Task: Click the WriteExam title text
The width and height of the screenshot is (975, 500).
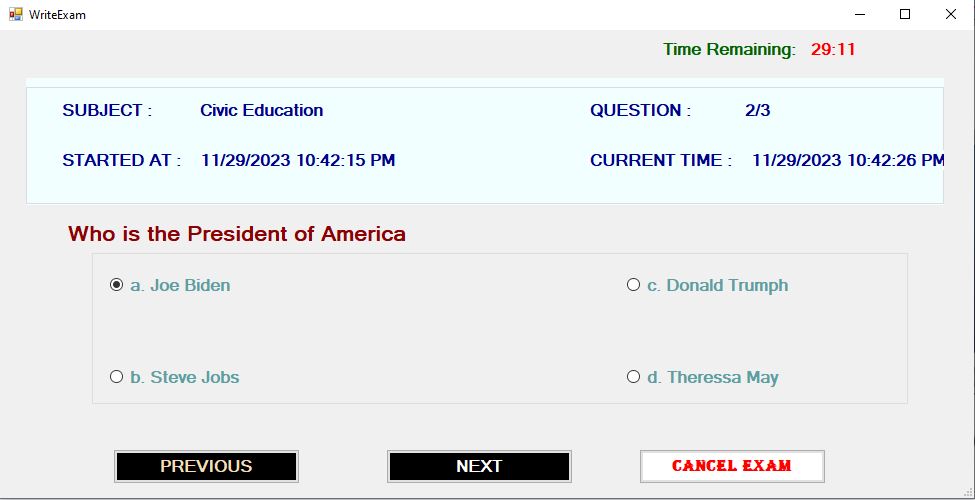Action: (57, 15)
